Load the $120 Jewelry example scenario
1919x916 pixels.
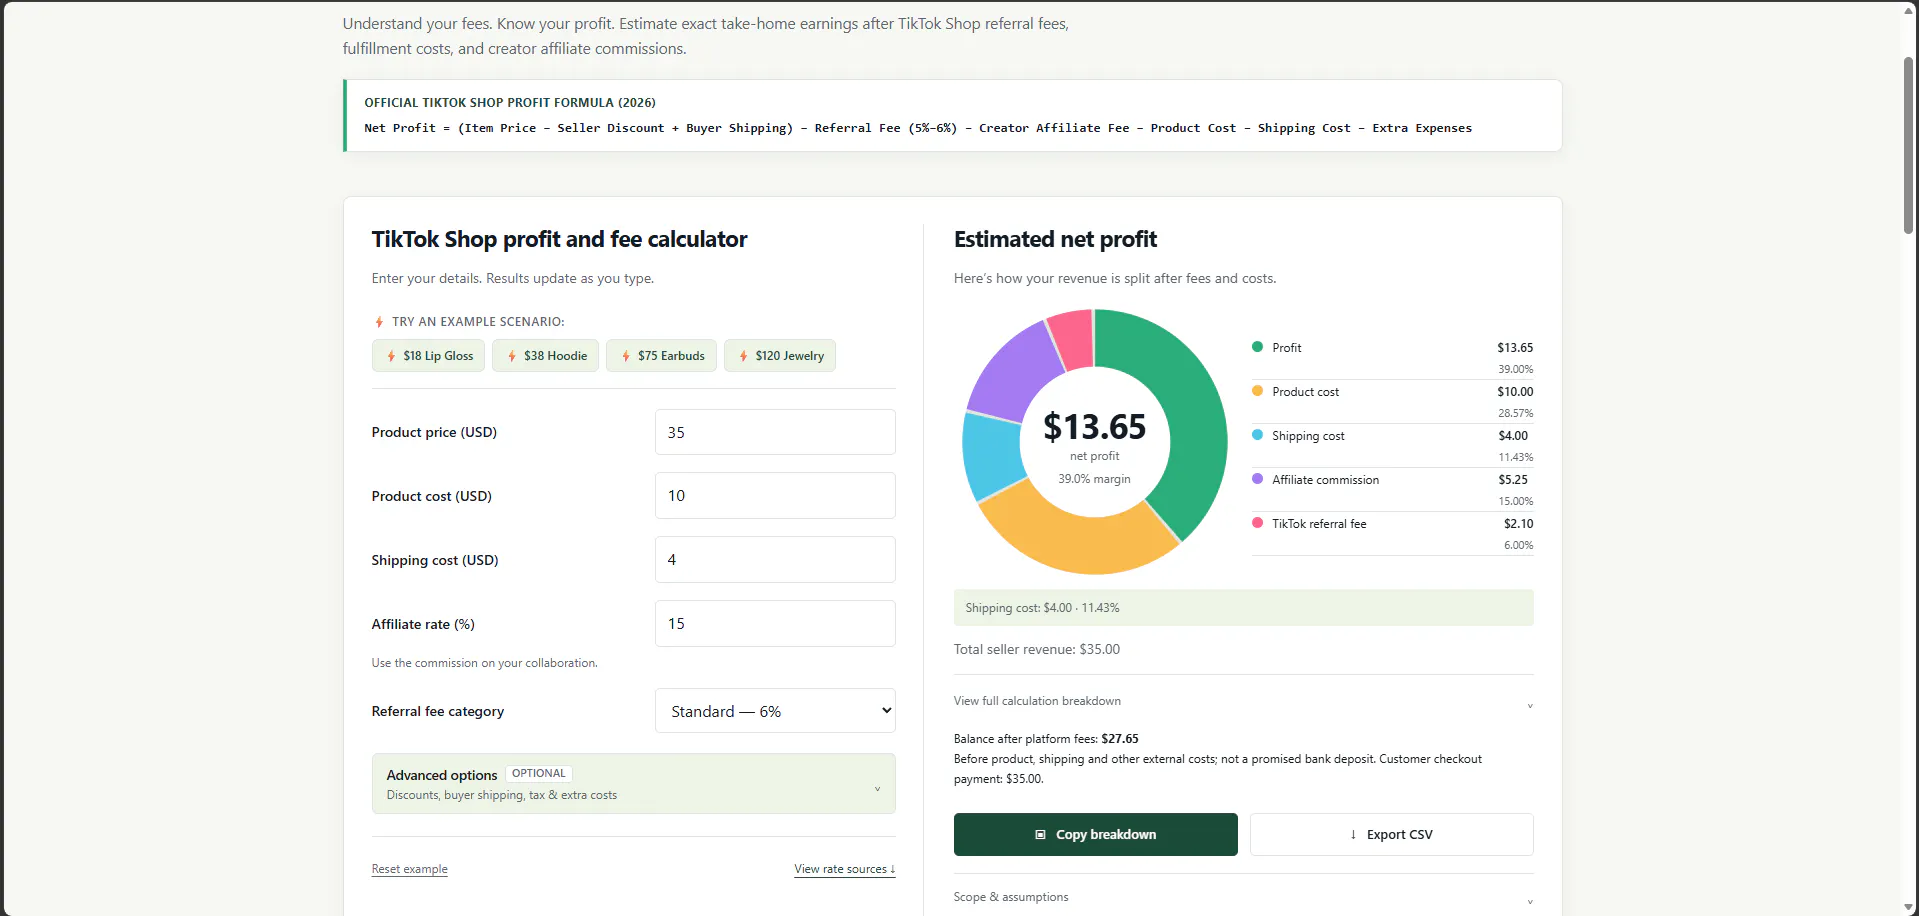tap(780, 356)
